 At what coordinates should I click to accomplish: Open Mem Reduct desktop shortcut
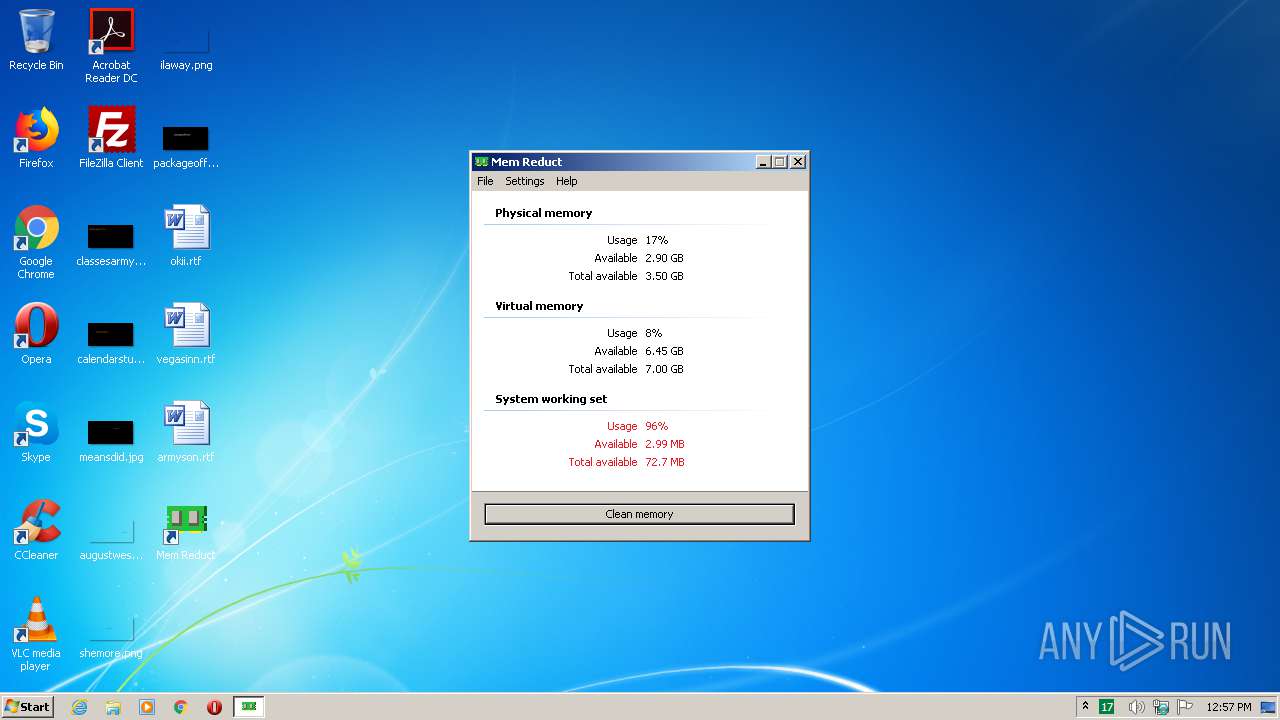186,530
